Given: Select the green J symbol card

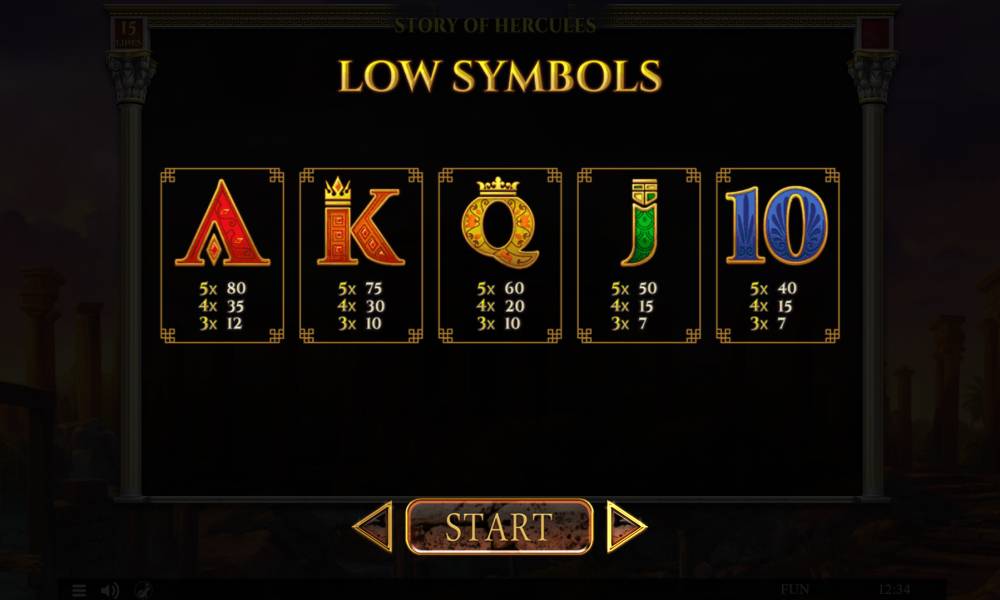Looking at the screenshot, I should pos(639,256).
